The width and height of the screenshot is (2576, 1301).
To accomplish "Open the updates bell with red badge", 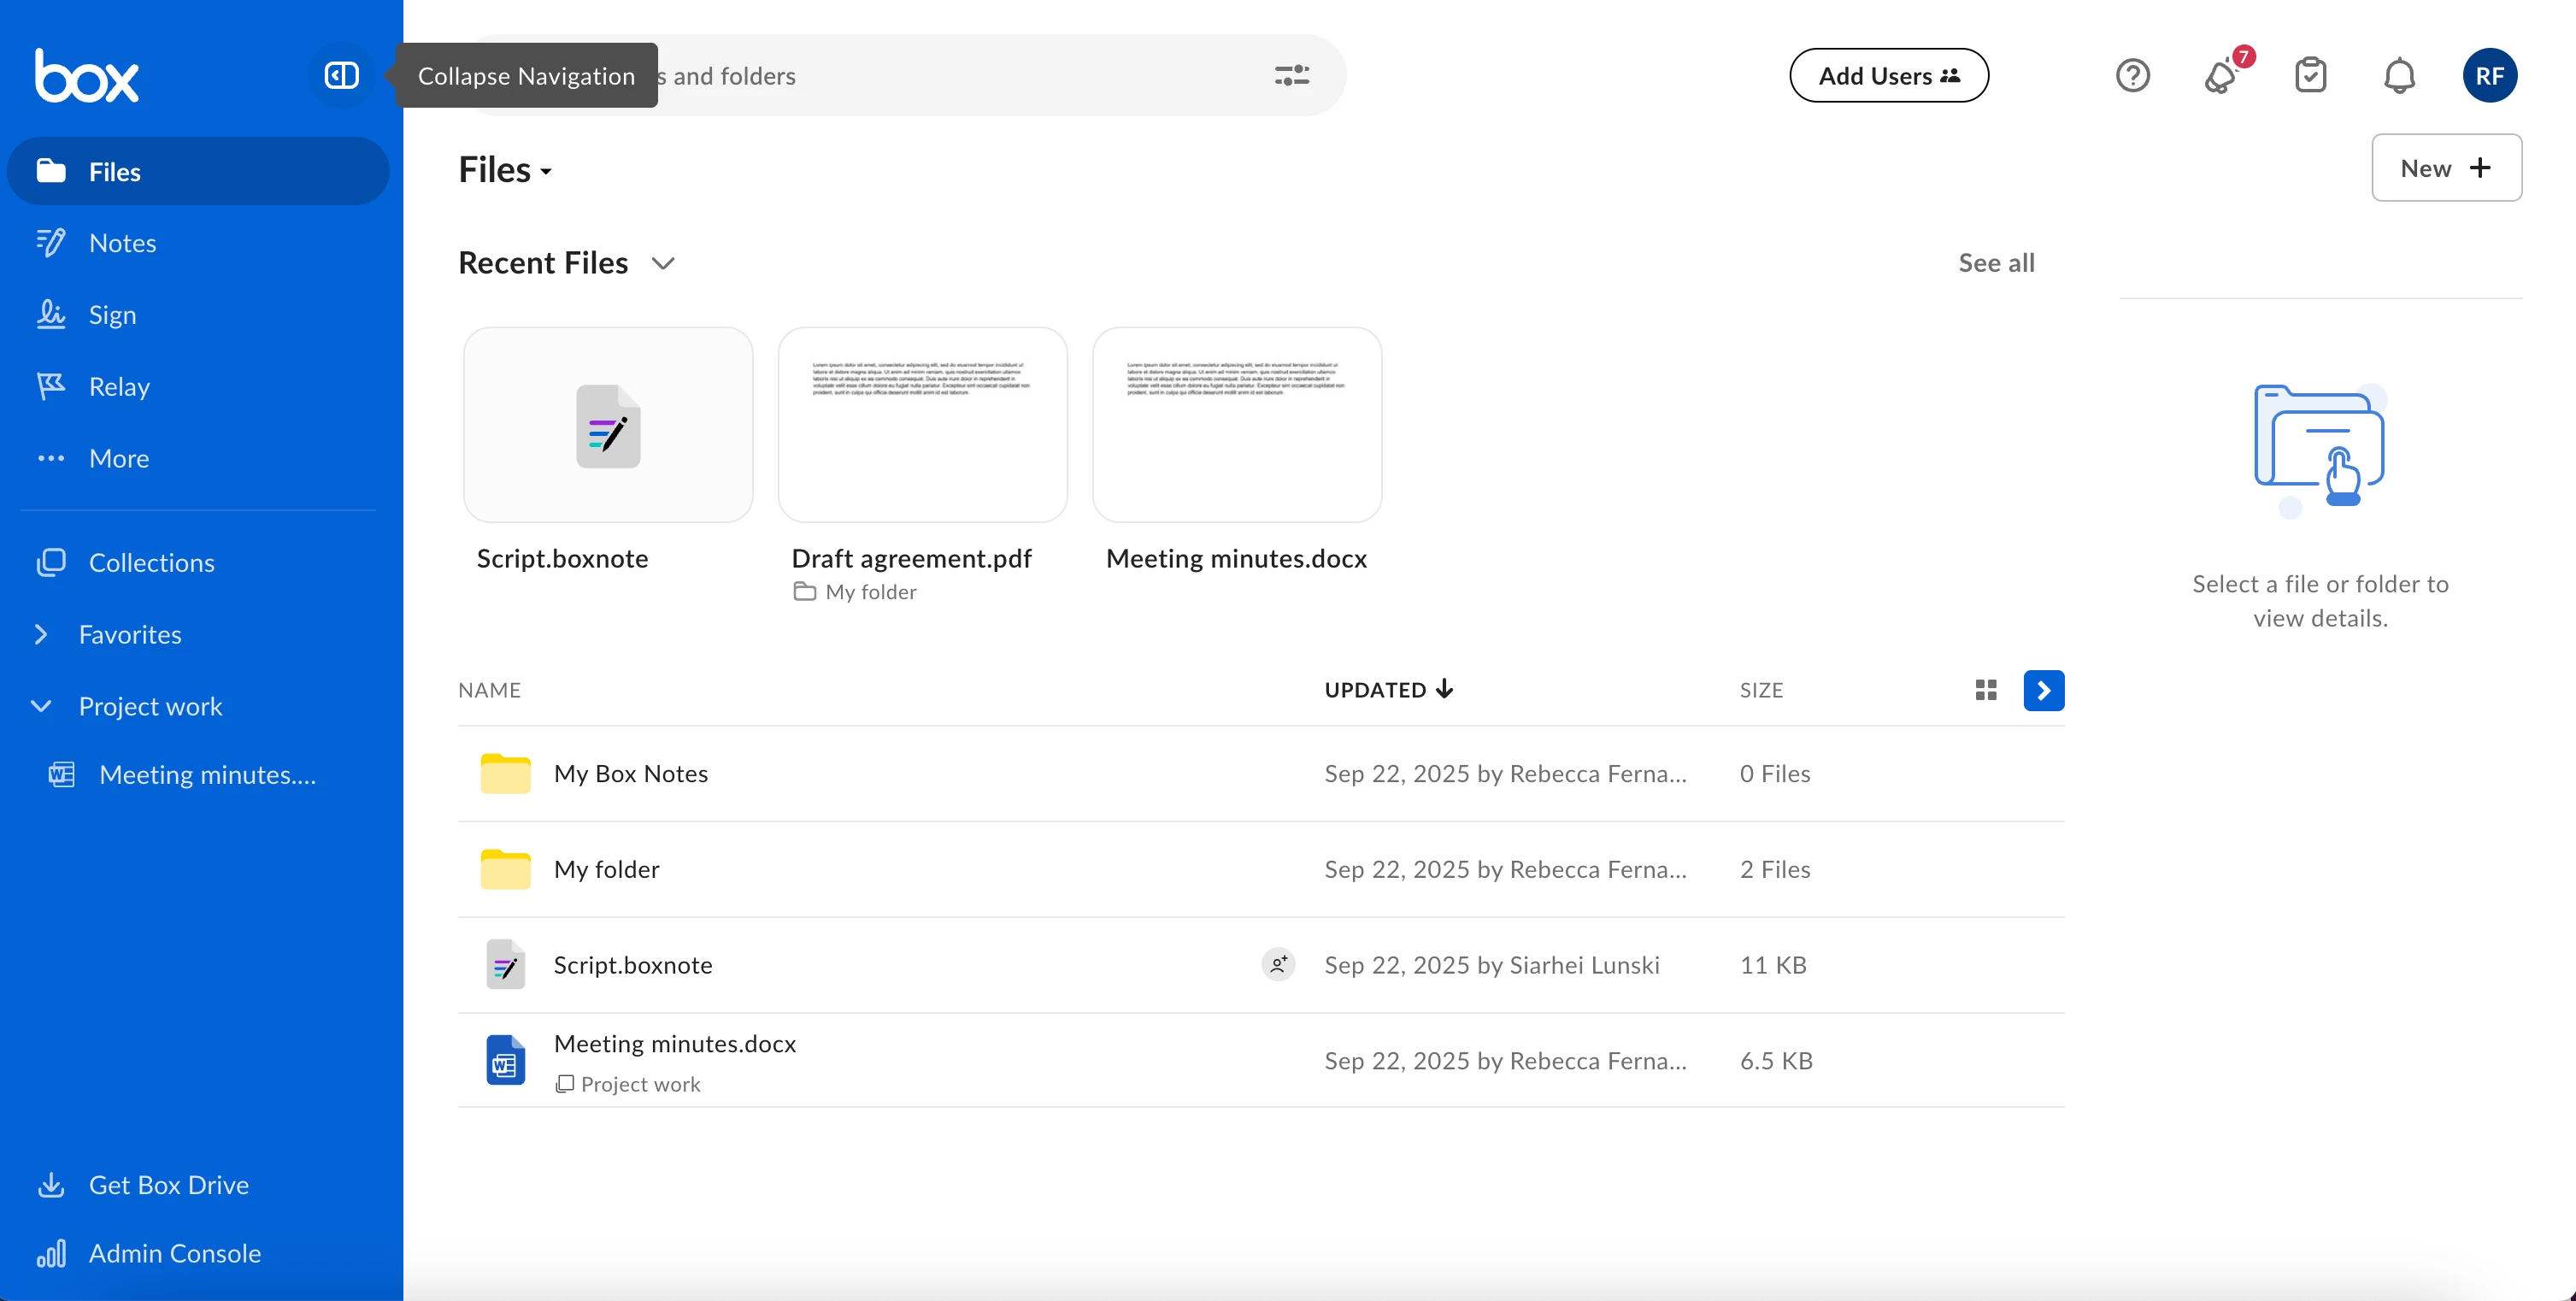I will point(2221,75).
